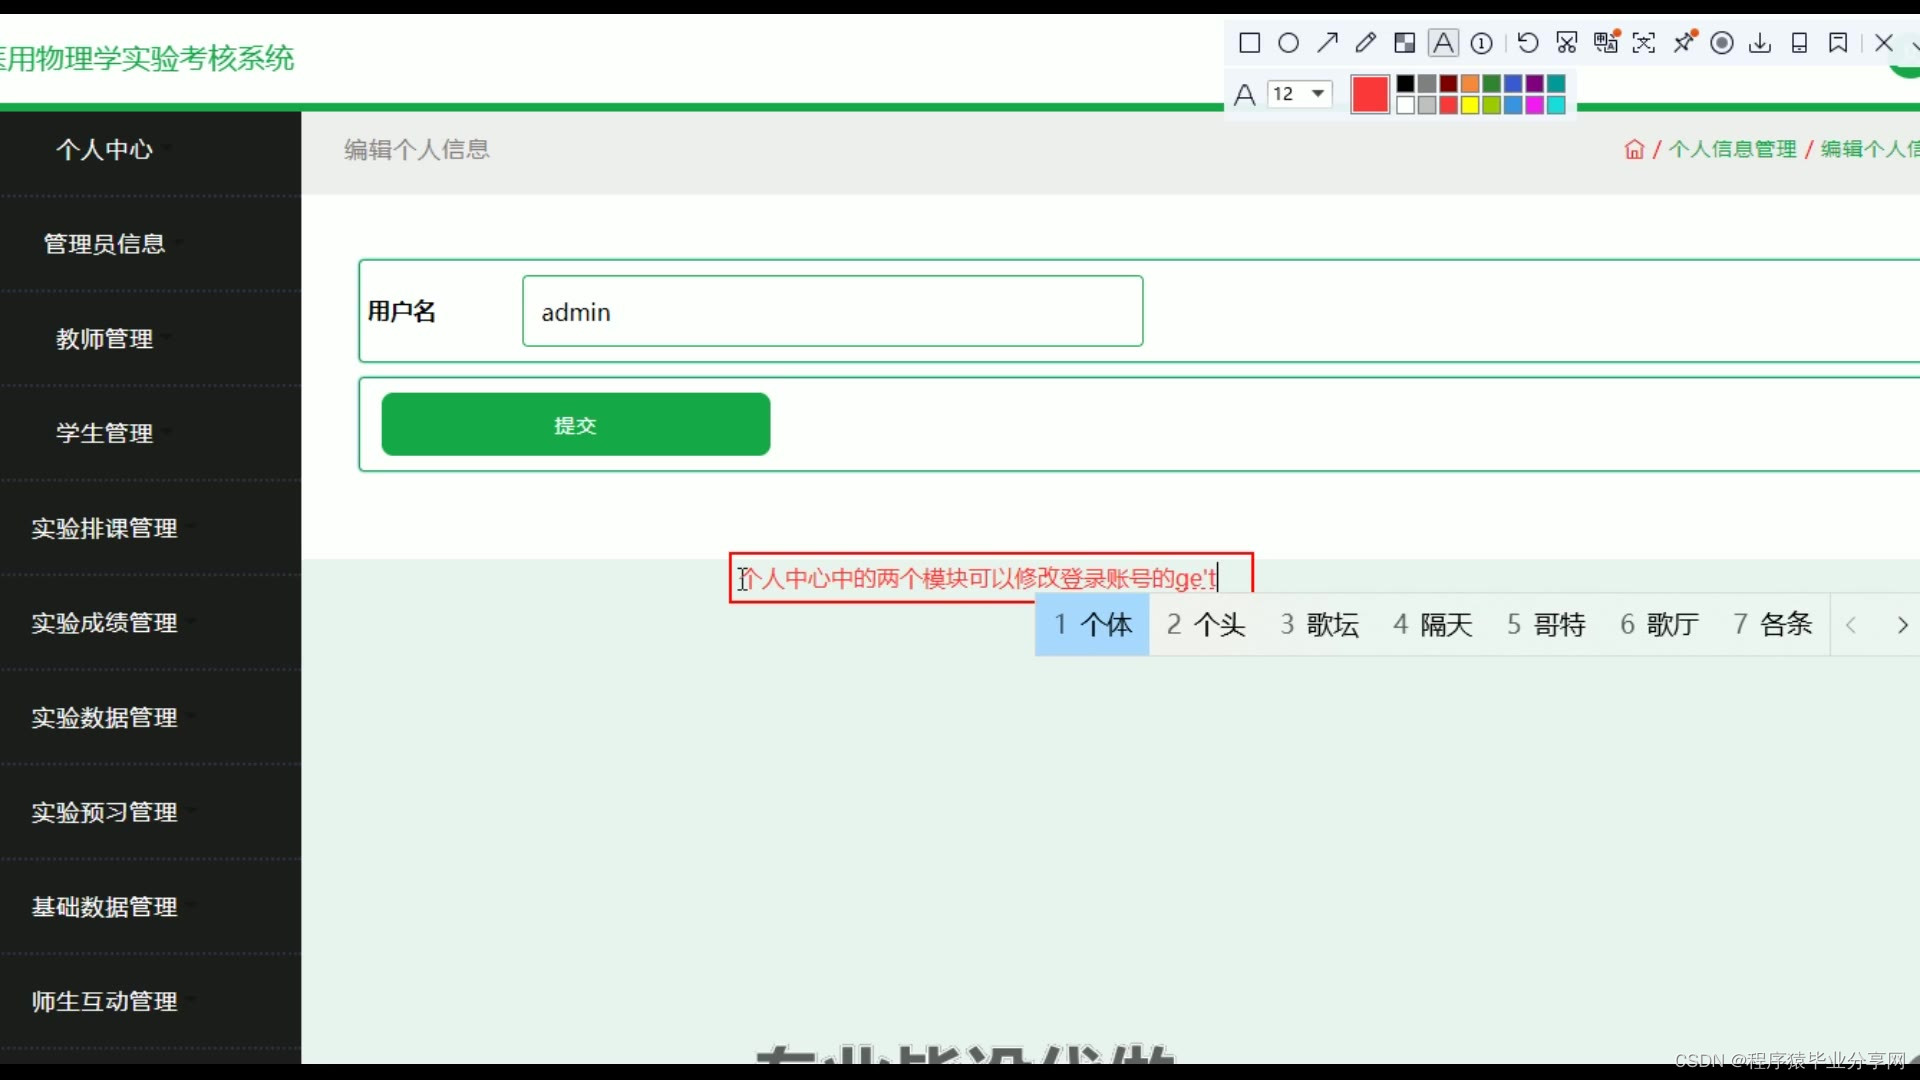
Task: Show next page of IME candidates
Action: (1902, 625)
